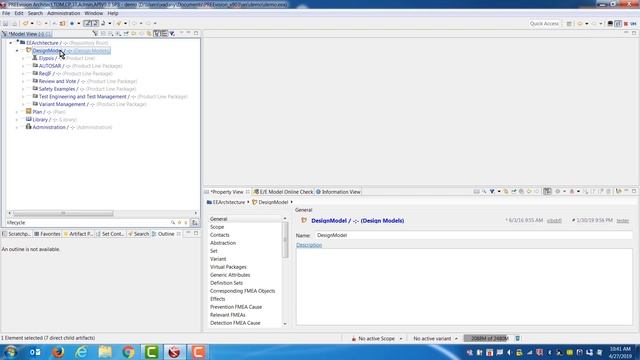
Task: Click the lifecycle filter text field
Action: tap(88, 223)
